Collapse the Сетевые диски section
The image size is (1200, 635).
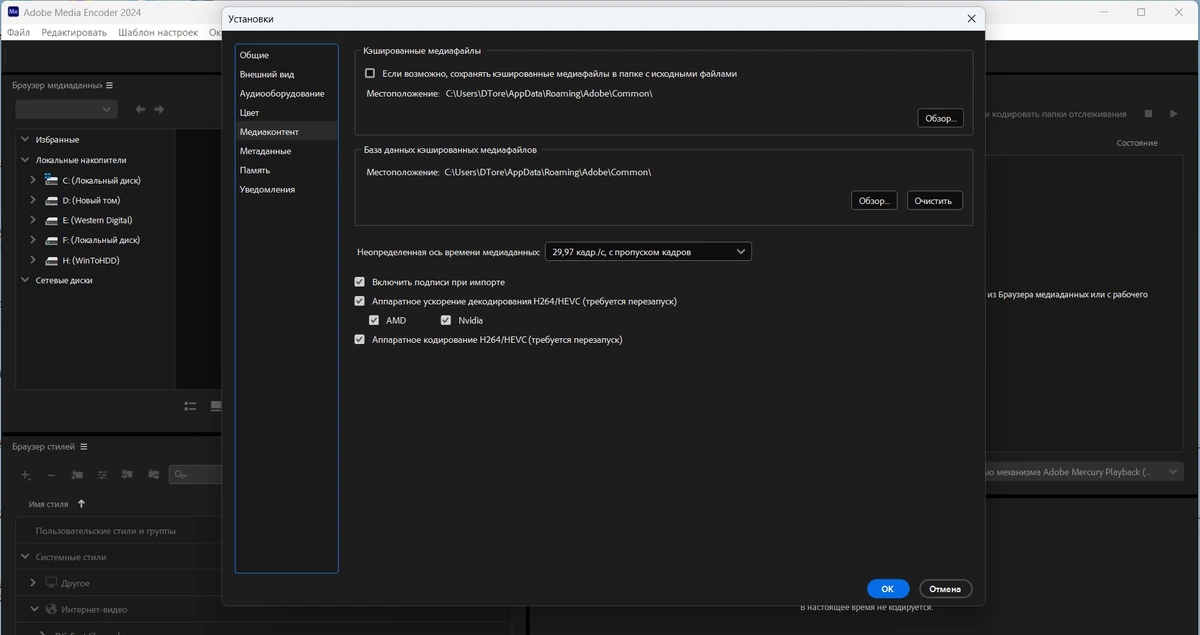25,280
